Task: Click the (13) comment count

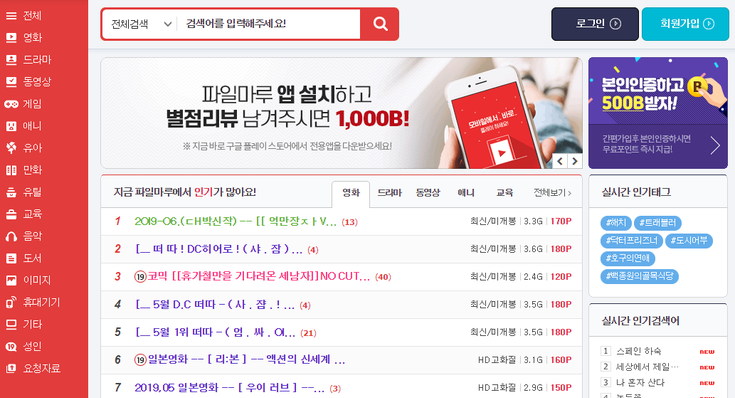Action: [x=349, y=222]
